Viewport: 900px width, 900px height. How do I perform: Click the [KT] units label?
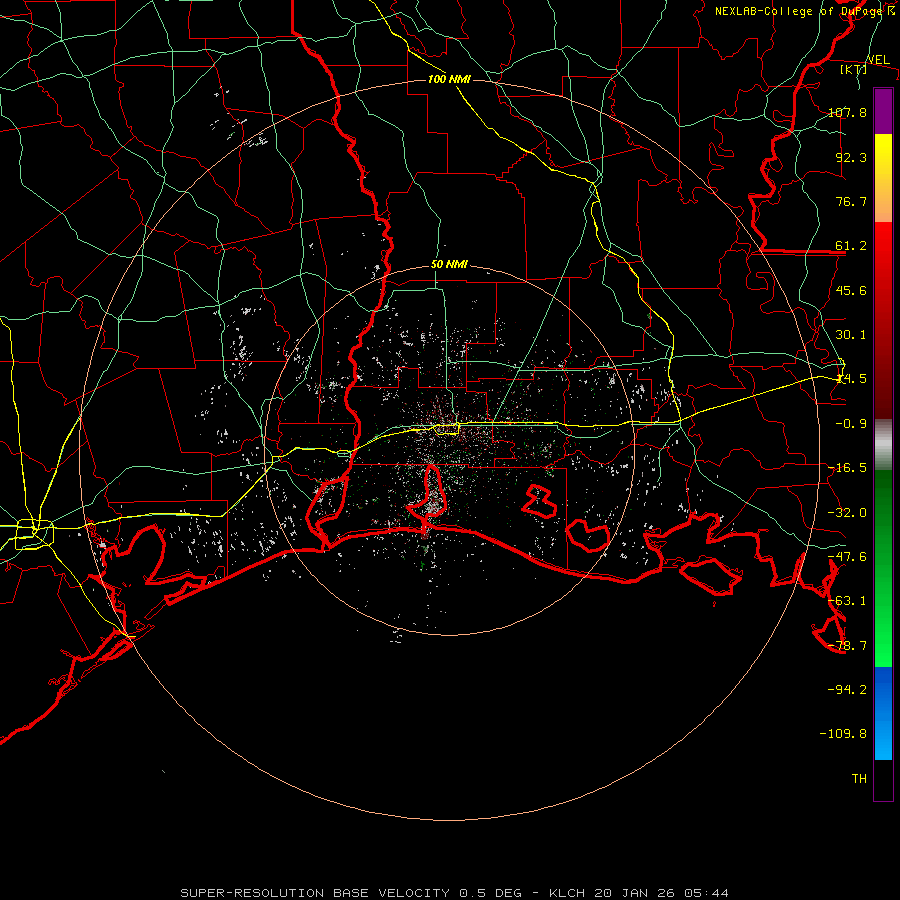tap(854, 69)
